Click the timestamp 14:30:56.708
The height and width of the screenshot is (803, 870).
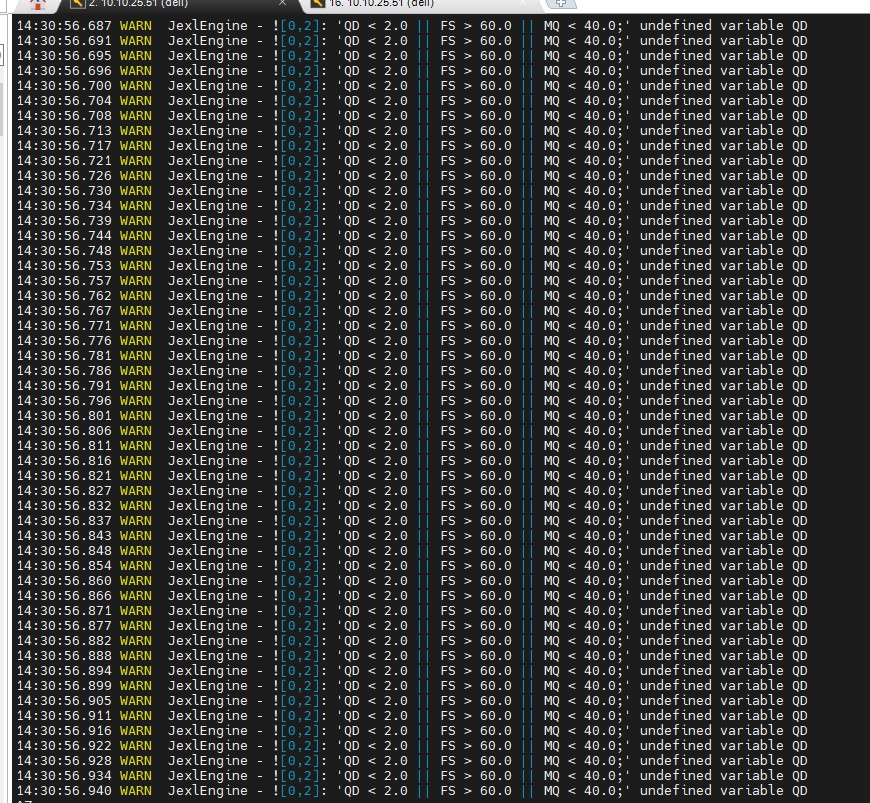click(64, 115)
